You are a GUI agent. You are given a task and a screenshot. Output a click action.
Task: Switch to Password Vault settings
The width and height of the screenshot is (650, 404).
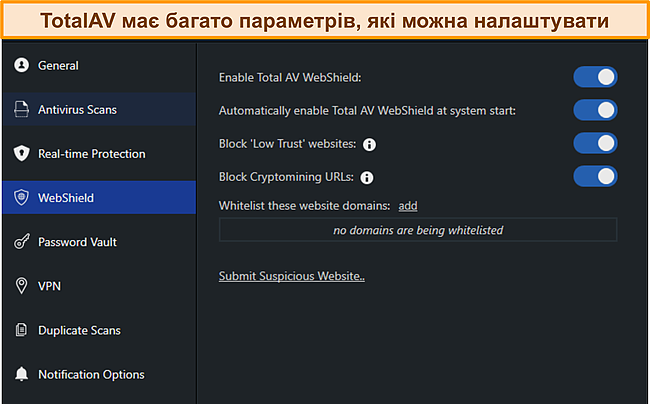pyautogui.click(x=79, y=242)
